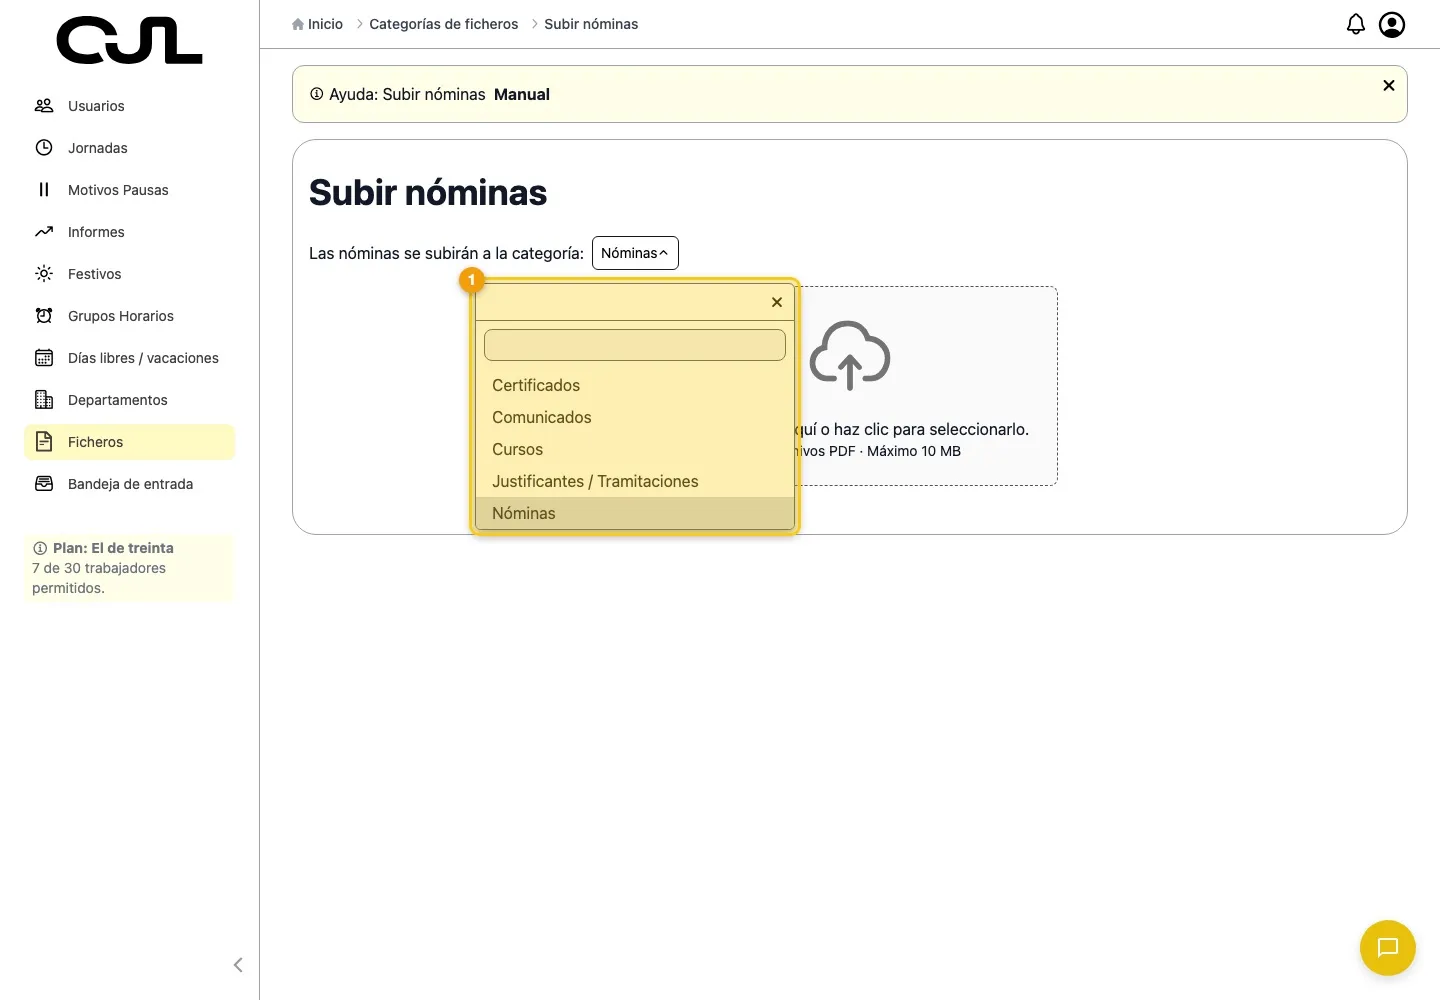
Task: Click the home icon beside Inicio
Action: [298, 24]
